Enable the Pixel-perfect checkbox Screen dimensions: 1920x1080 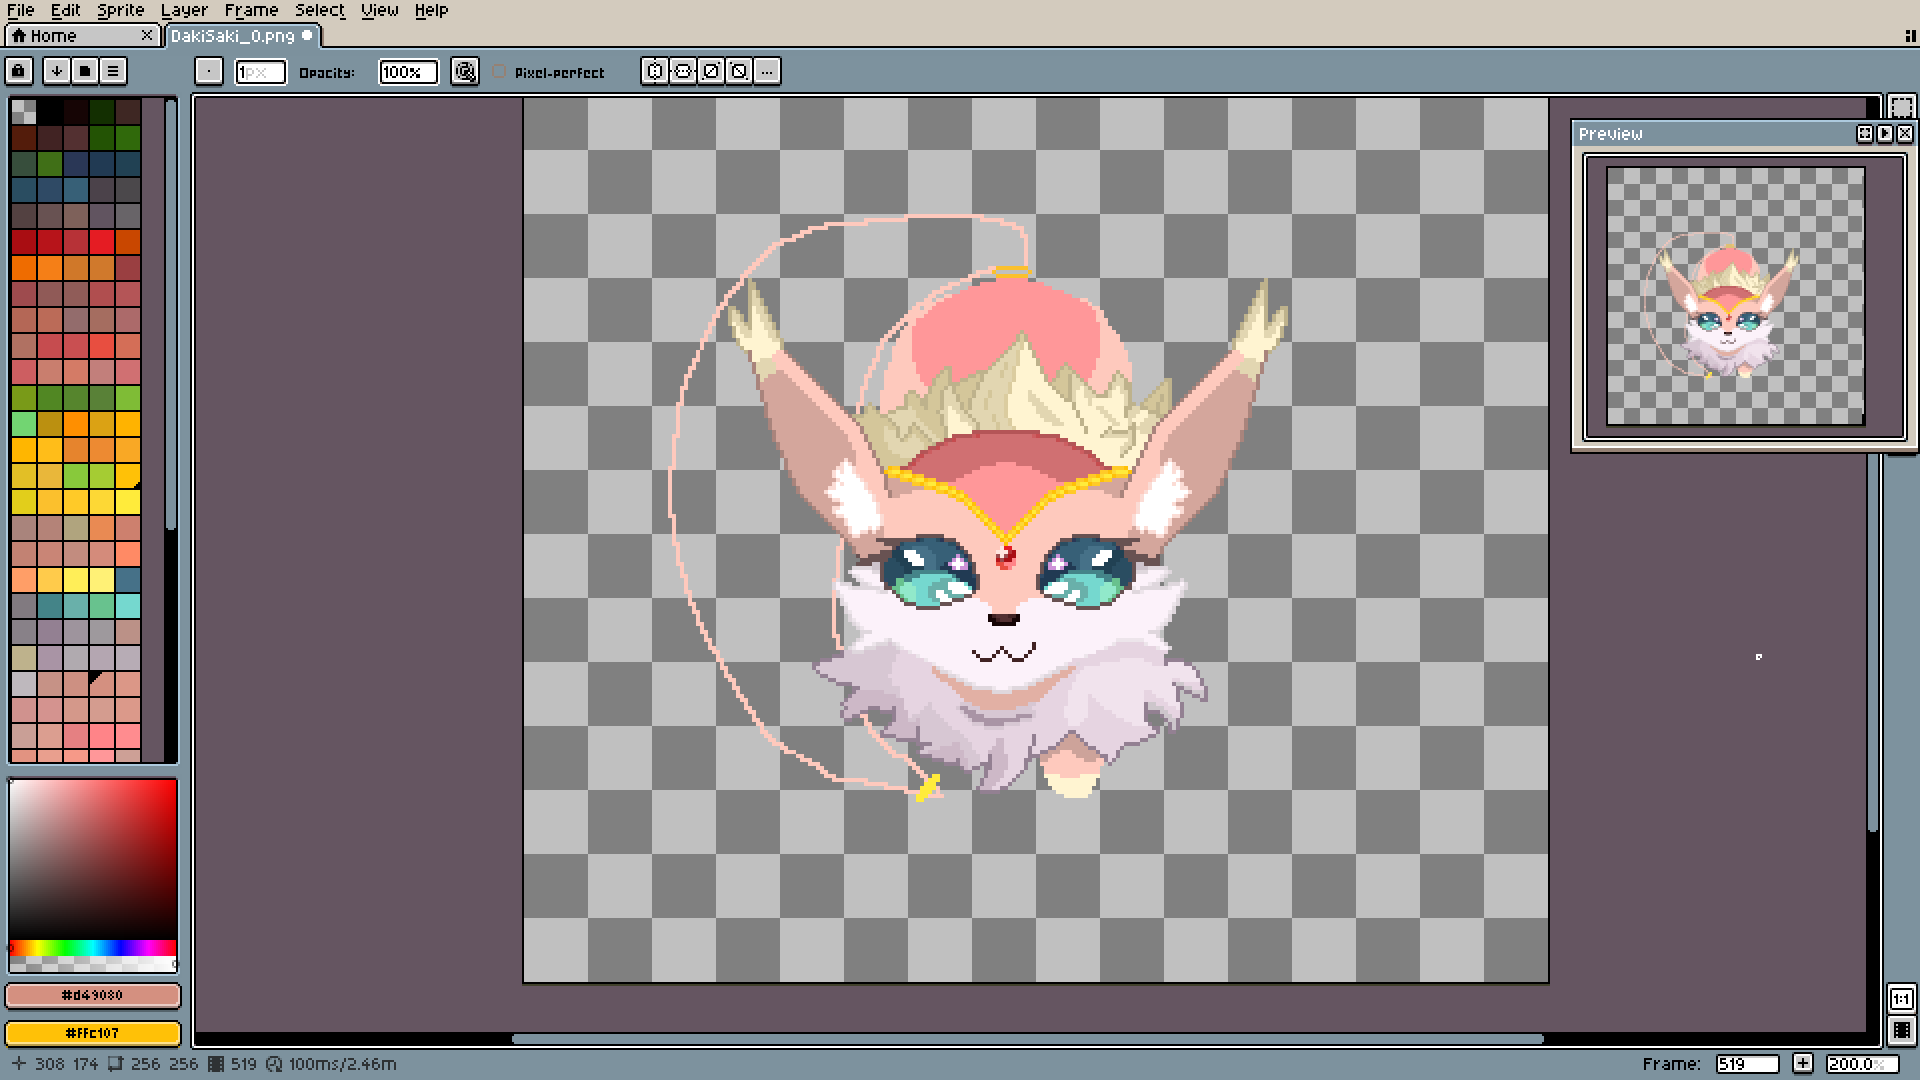pos(500,72)
